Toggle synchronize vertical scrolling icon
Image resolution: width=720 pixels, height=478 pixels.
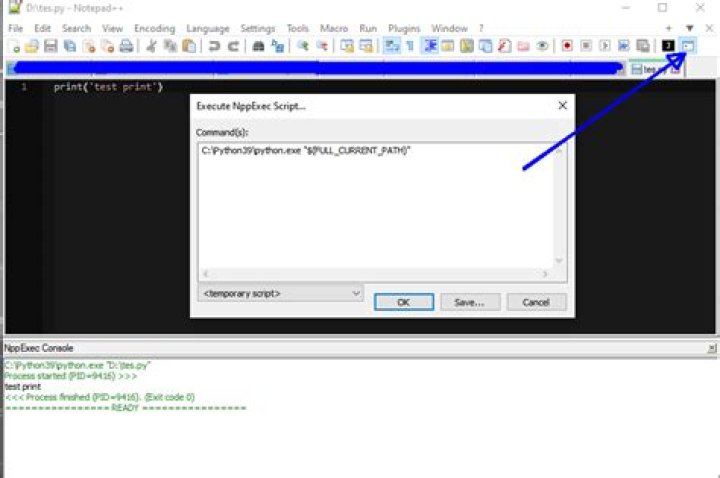(x=347, y=46)
